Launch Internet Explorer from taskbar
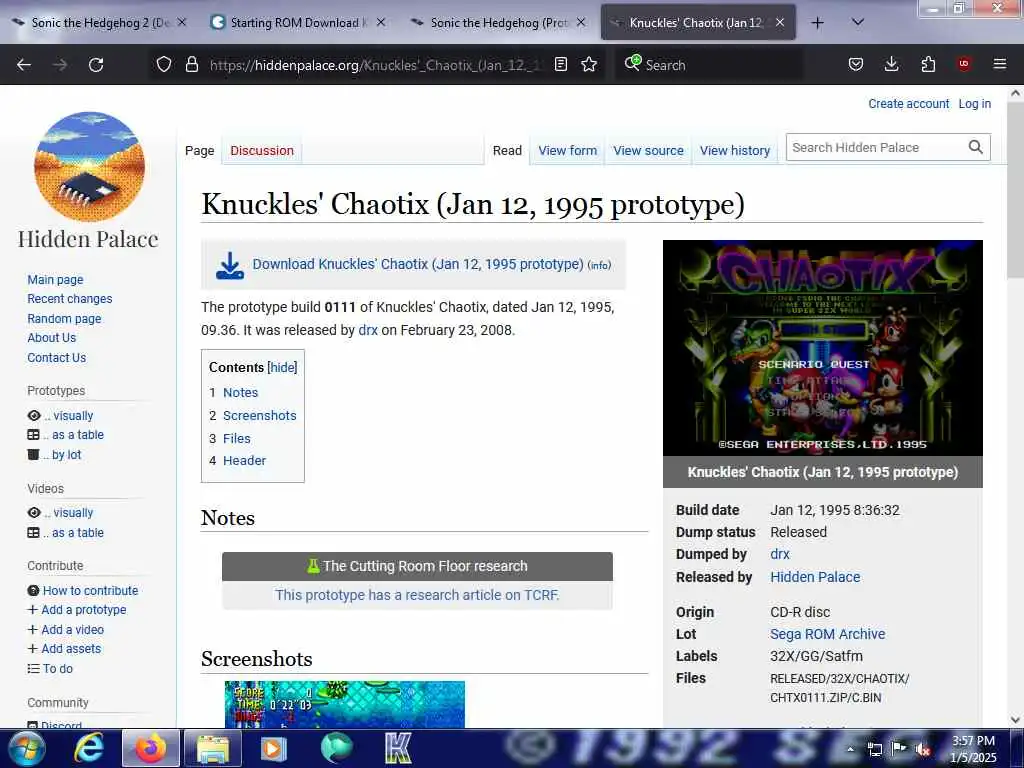The width and height of the screenshot is (1024, 768). pyautogui.click(x=88, y=748)
